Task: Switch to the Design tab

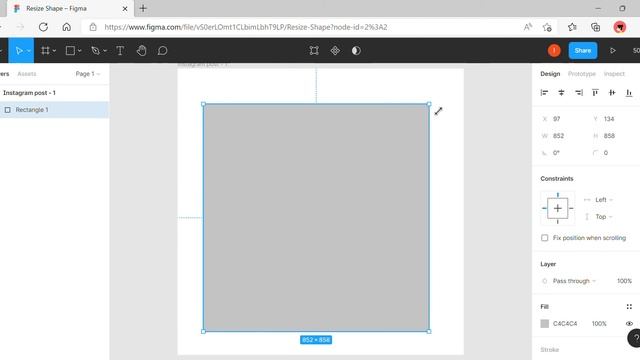Action: [x=550, y=74]
